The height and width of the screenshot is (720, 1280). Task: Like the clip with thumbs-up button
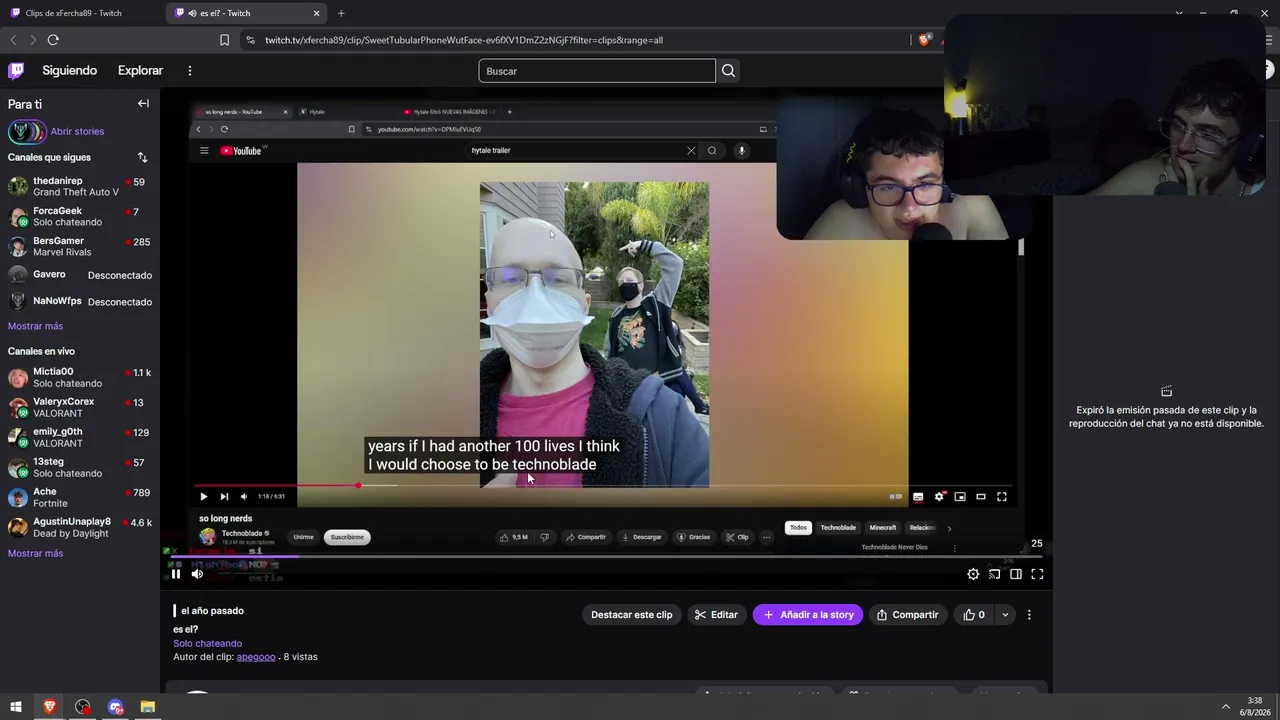pyautogui.click(x=974, y=615)
